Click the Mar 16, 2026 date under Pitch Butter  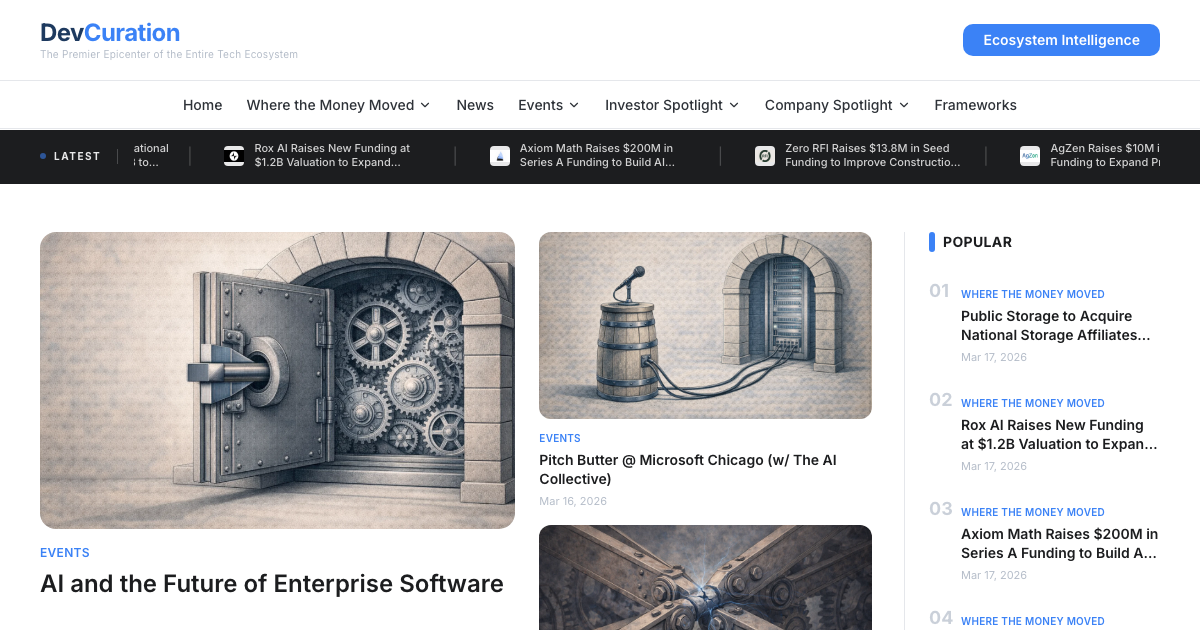point(573,501)
